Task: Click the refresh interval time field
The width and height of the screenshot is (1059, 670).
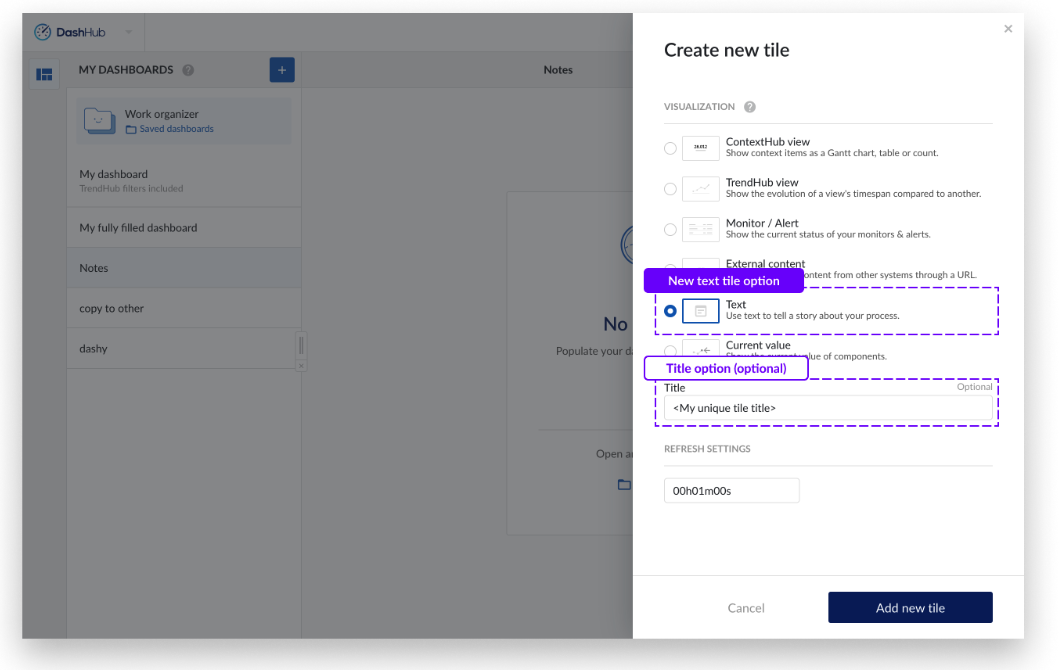Action: click(x=731, y=491)
